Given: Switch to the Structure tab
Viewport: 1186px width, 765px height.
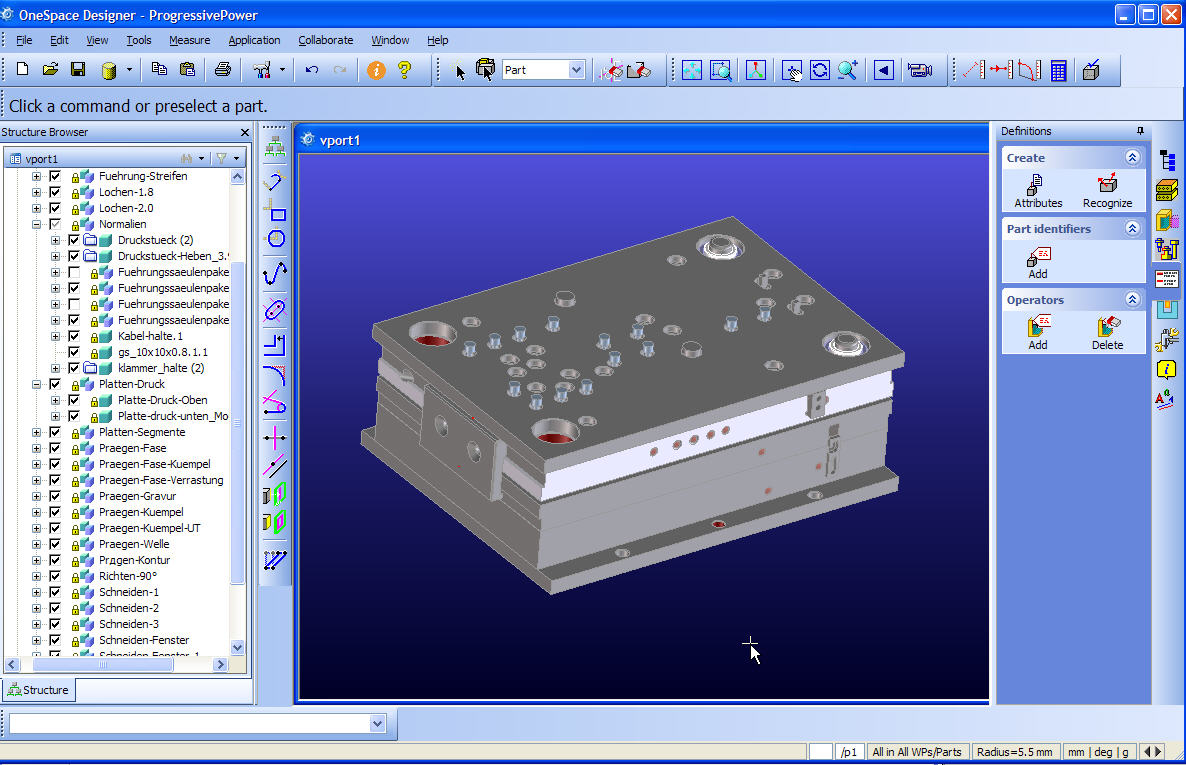Looking at the screenshot, I should 39,690.
